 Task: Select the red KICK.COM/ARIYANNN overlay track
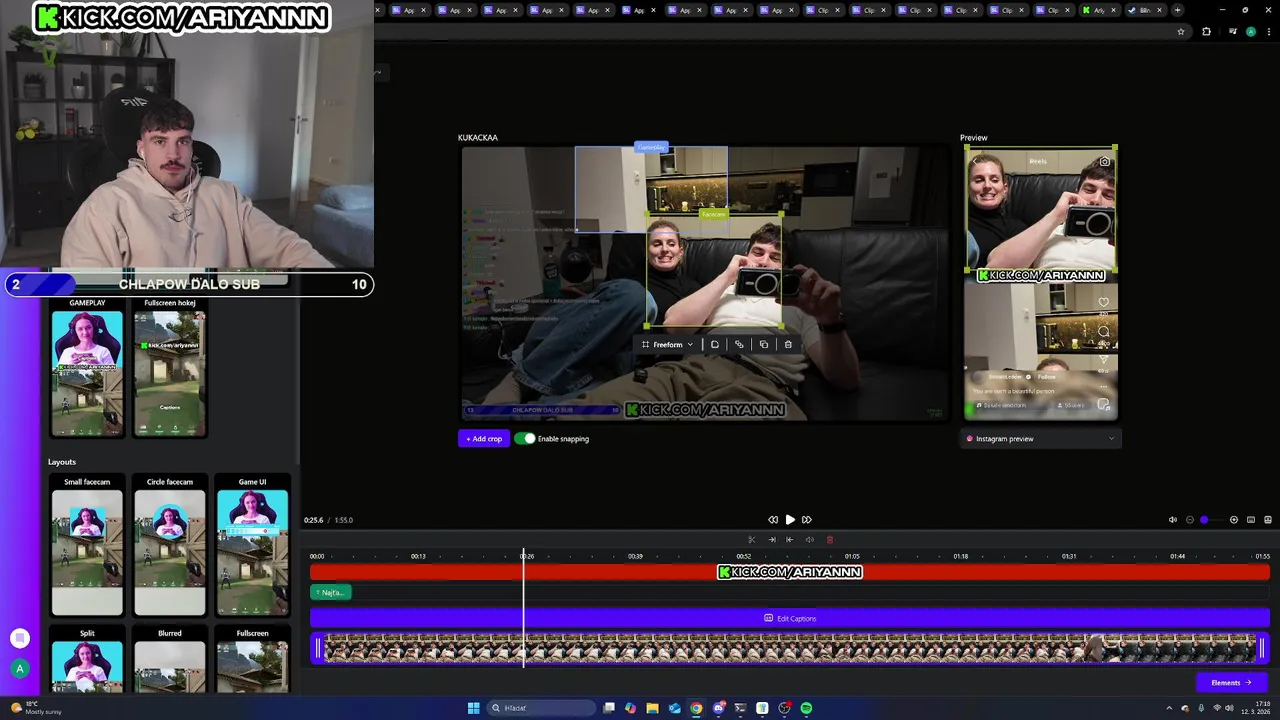tap(790, 572)
